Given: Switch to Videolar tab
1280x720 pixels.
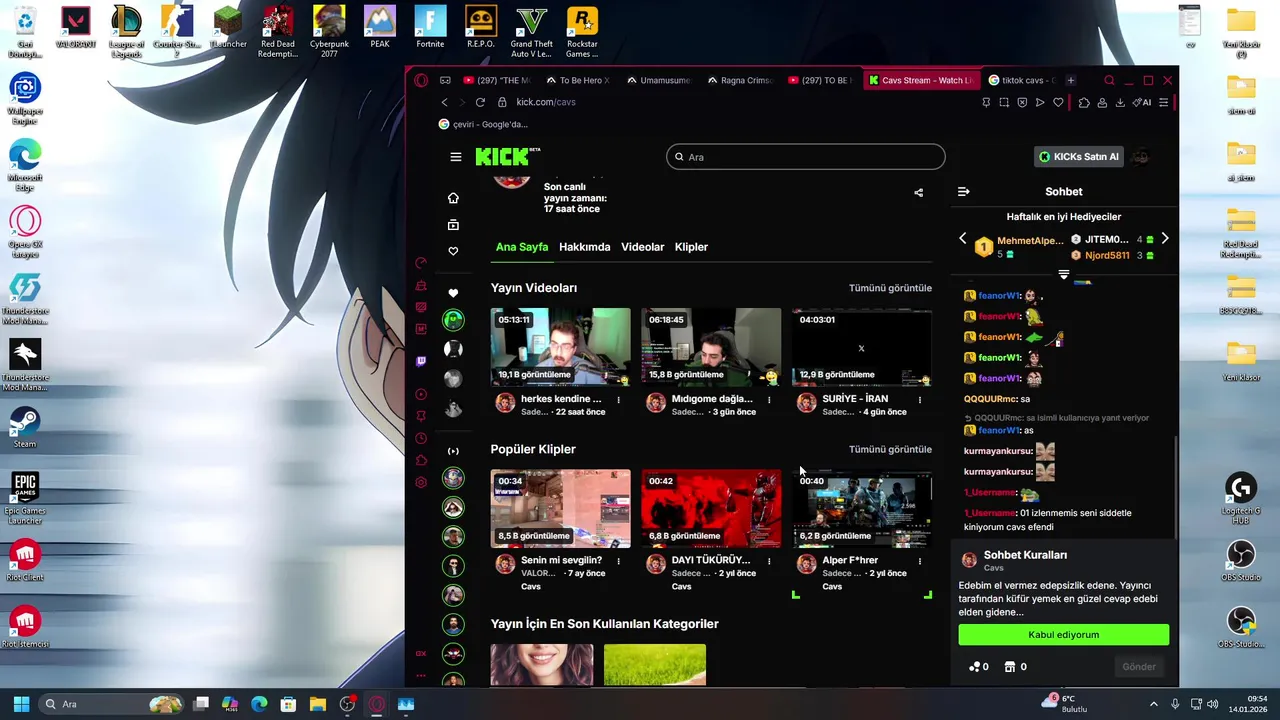Looking at the screenshot, I should [x=642, y=247].
